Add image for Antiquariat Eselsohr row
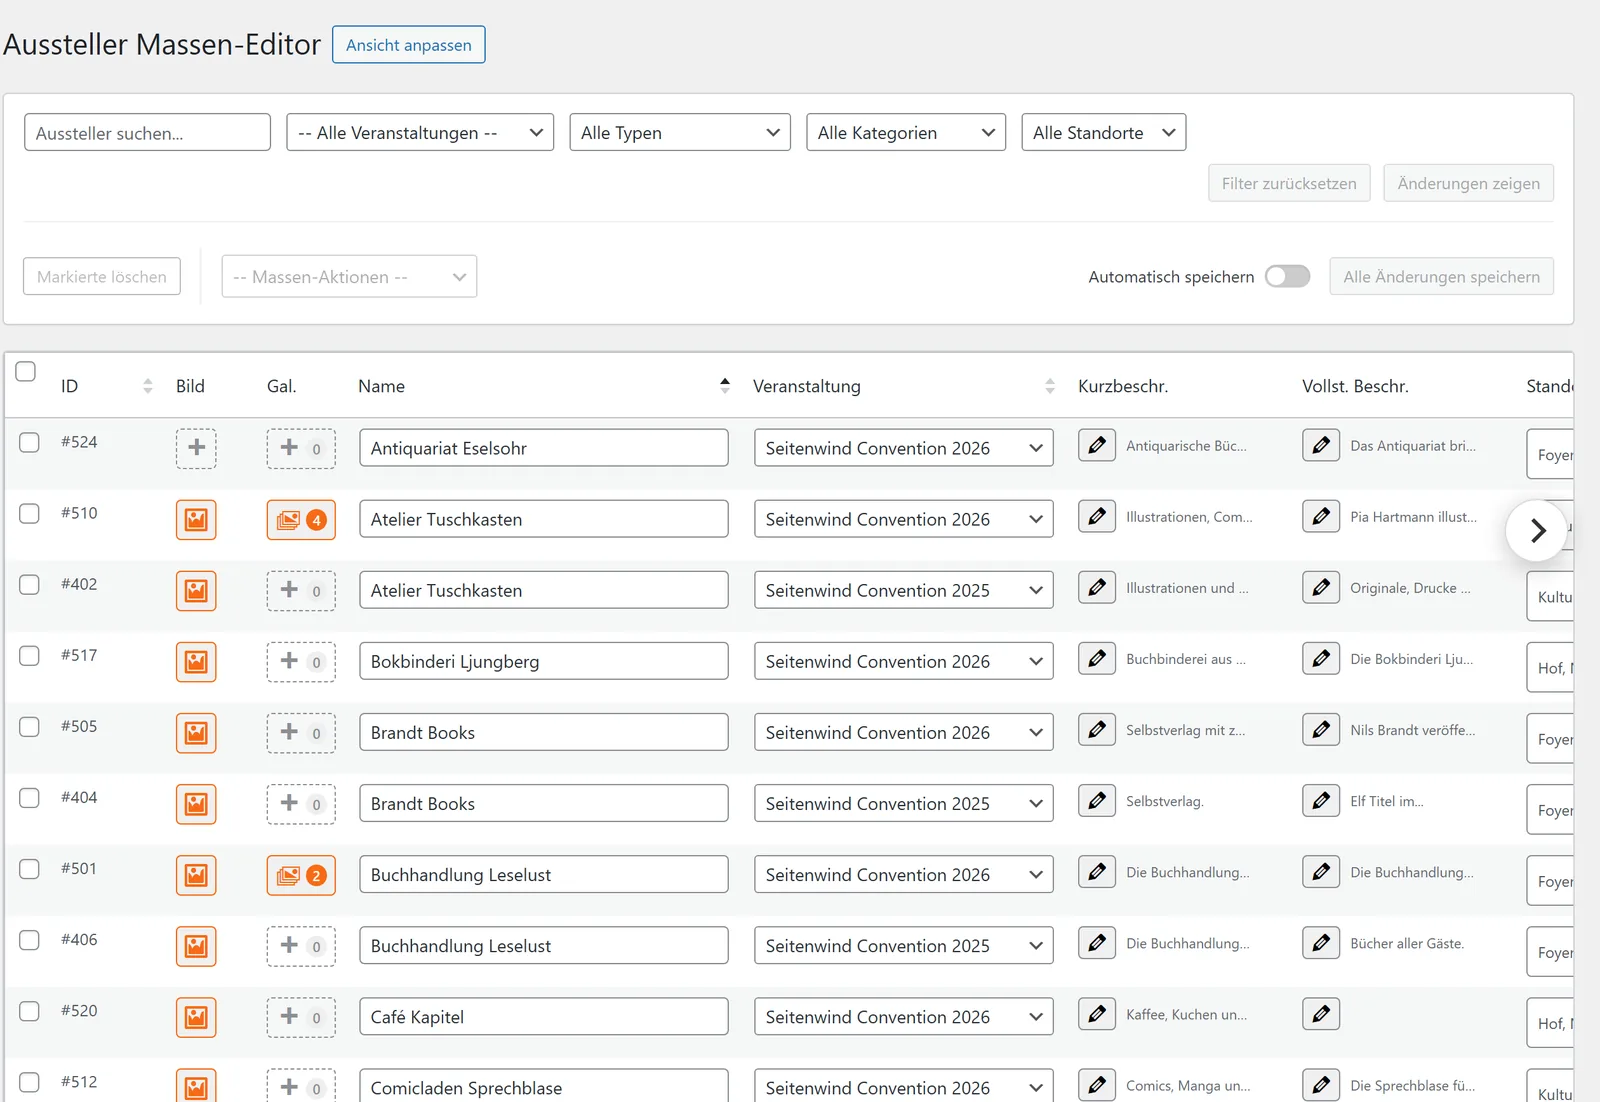Viewport: 1600px width, 1102px height. (x=196, y=448)
